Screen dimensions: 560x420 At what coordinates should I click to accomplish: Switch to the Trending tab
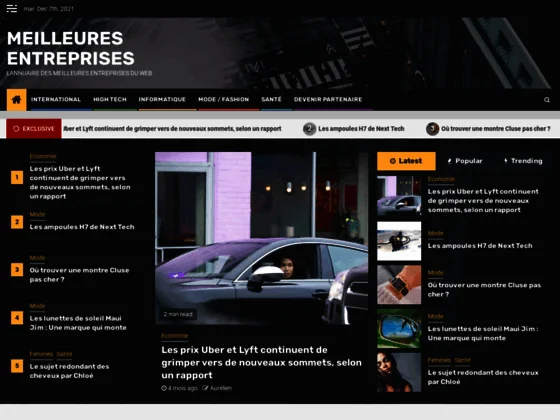(x=523, y=161)
